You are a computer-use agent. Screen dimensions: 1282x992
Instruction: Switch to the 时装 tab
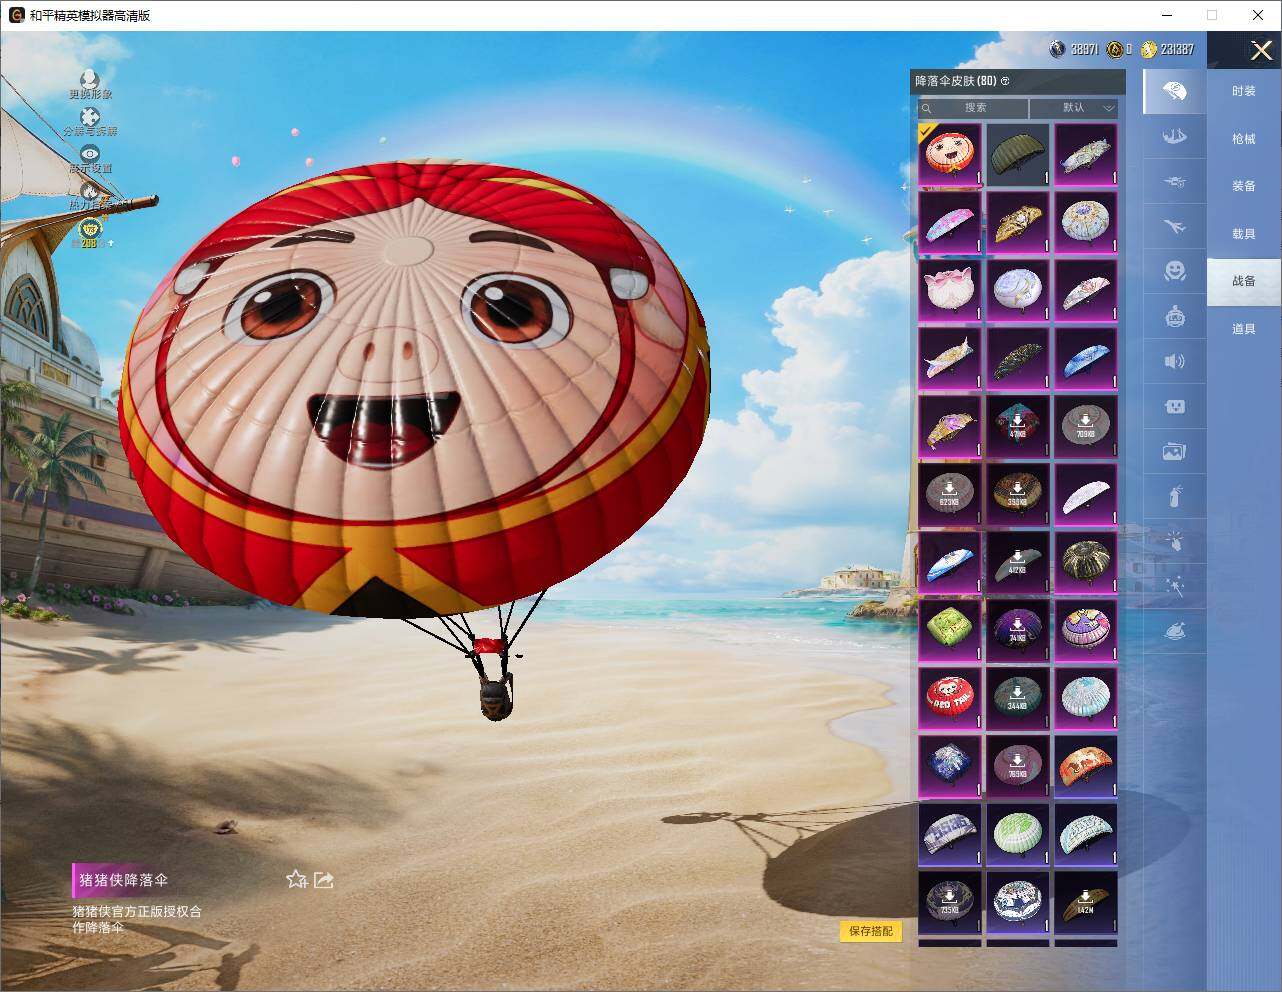coord(1244,91)
